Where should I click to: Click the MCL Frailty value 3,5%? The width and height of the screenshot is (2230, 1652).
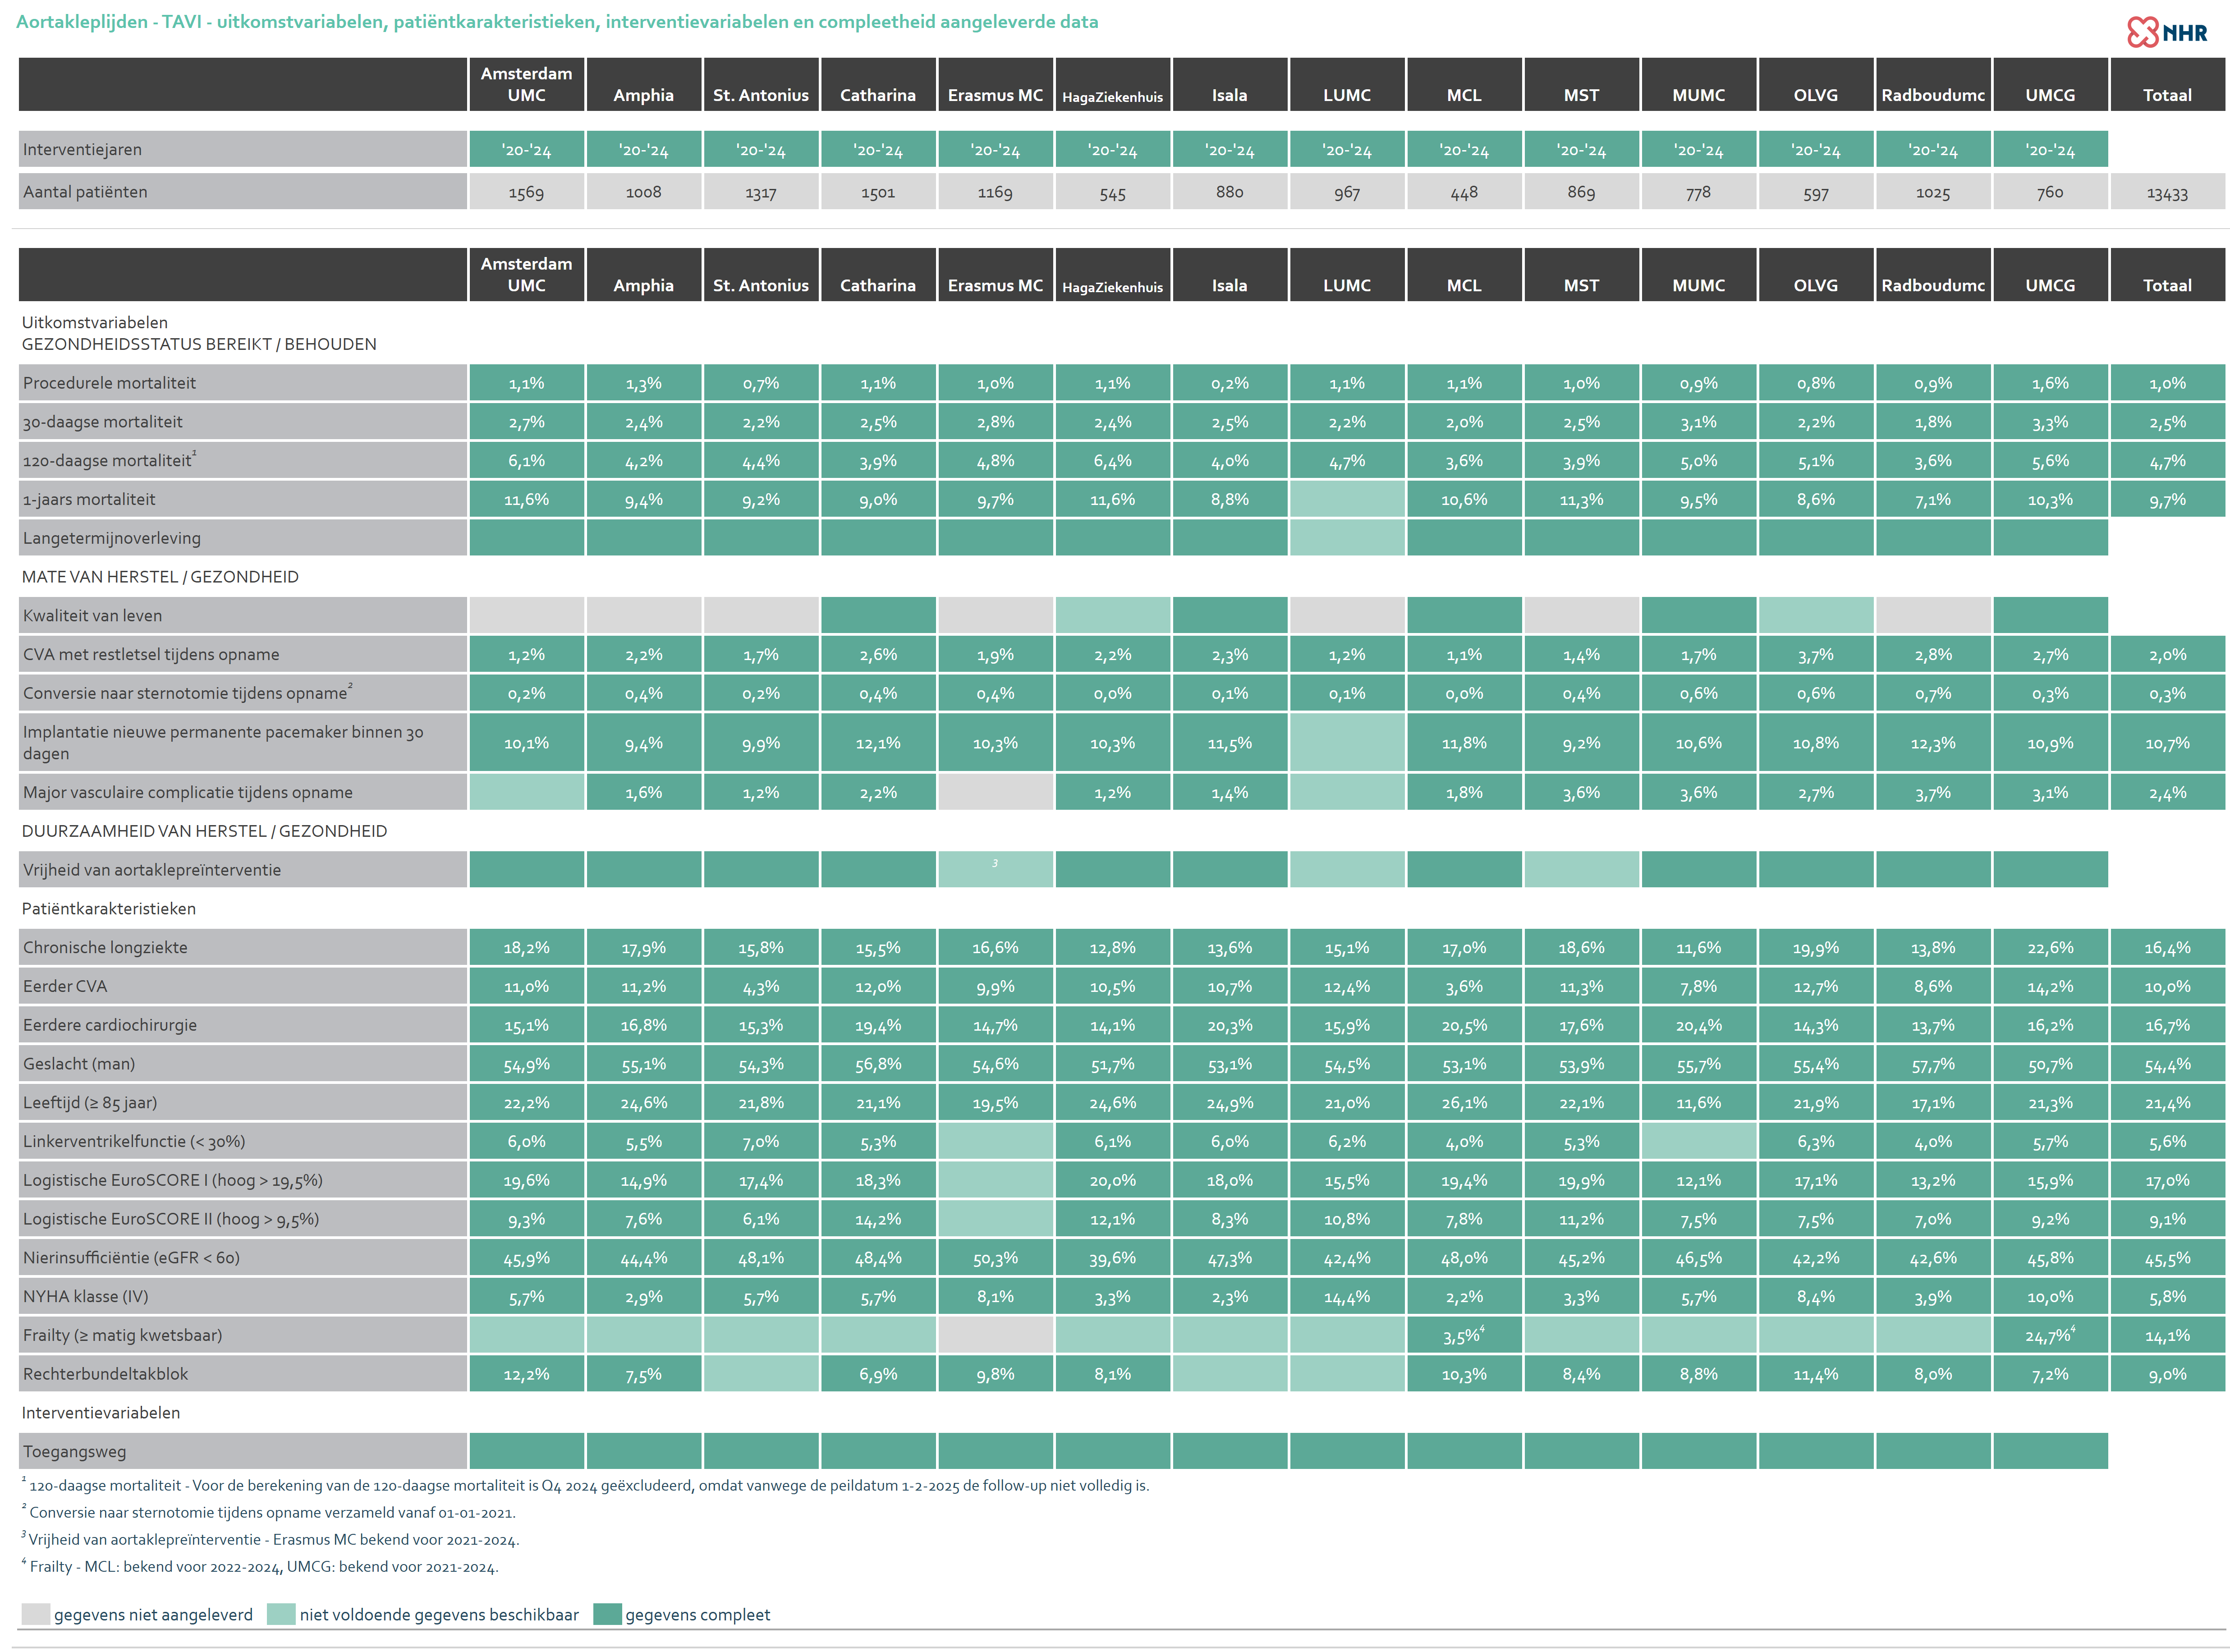(1463, 1335)
